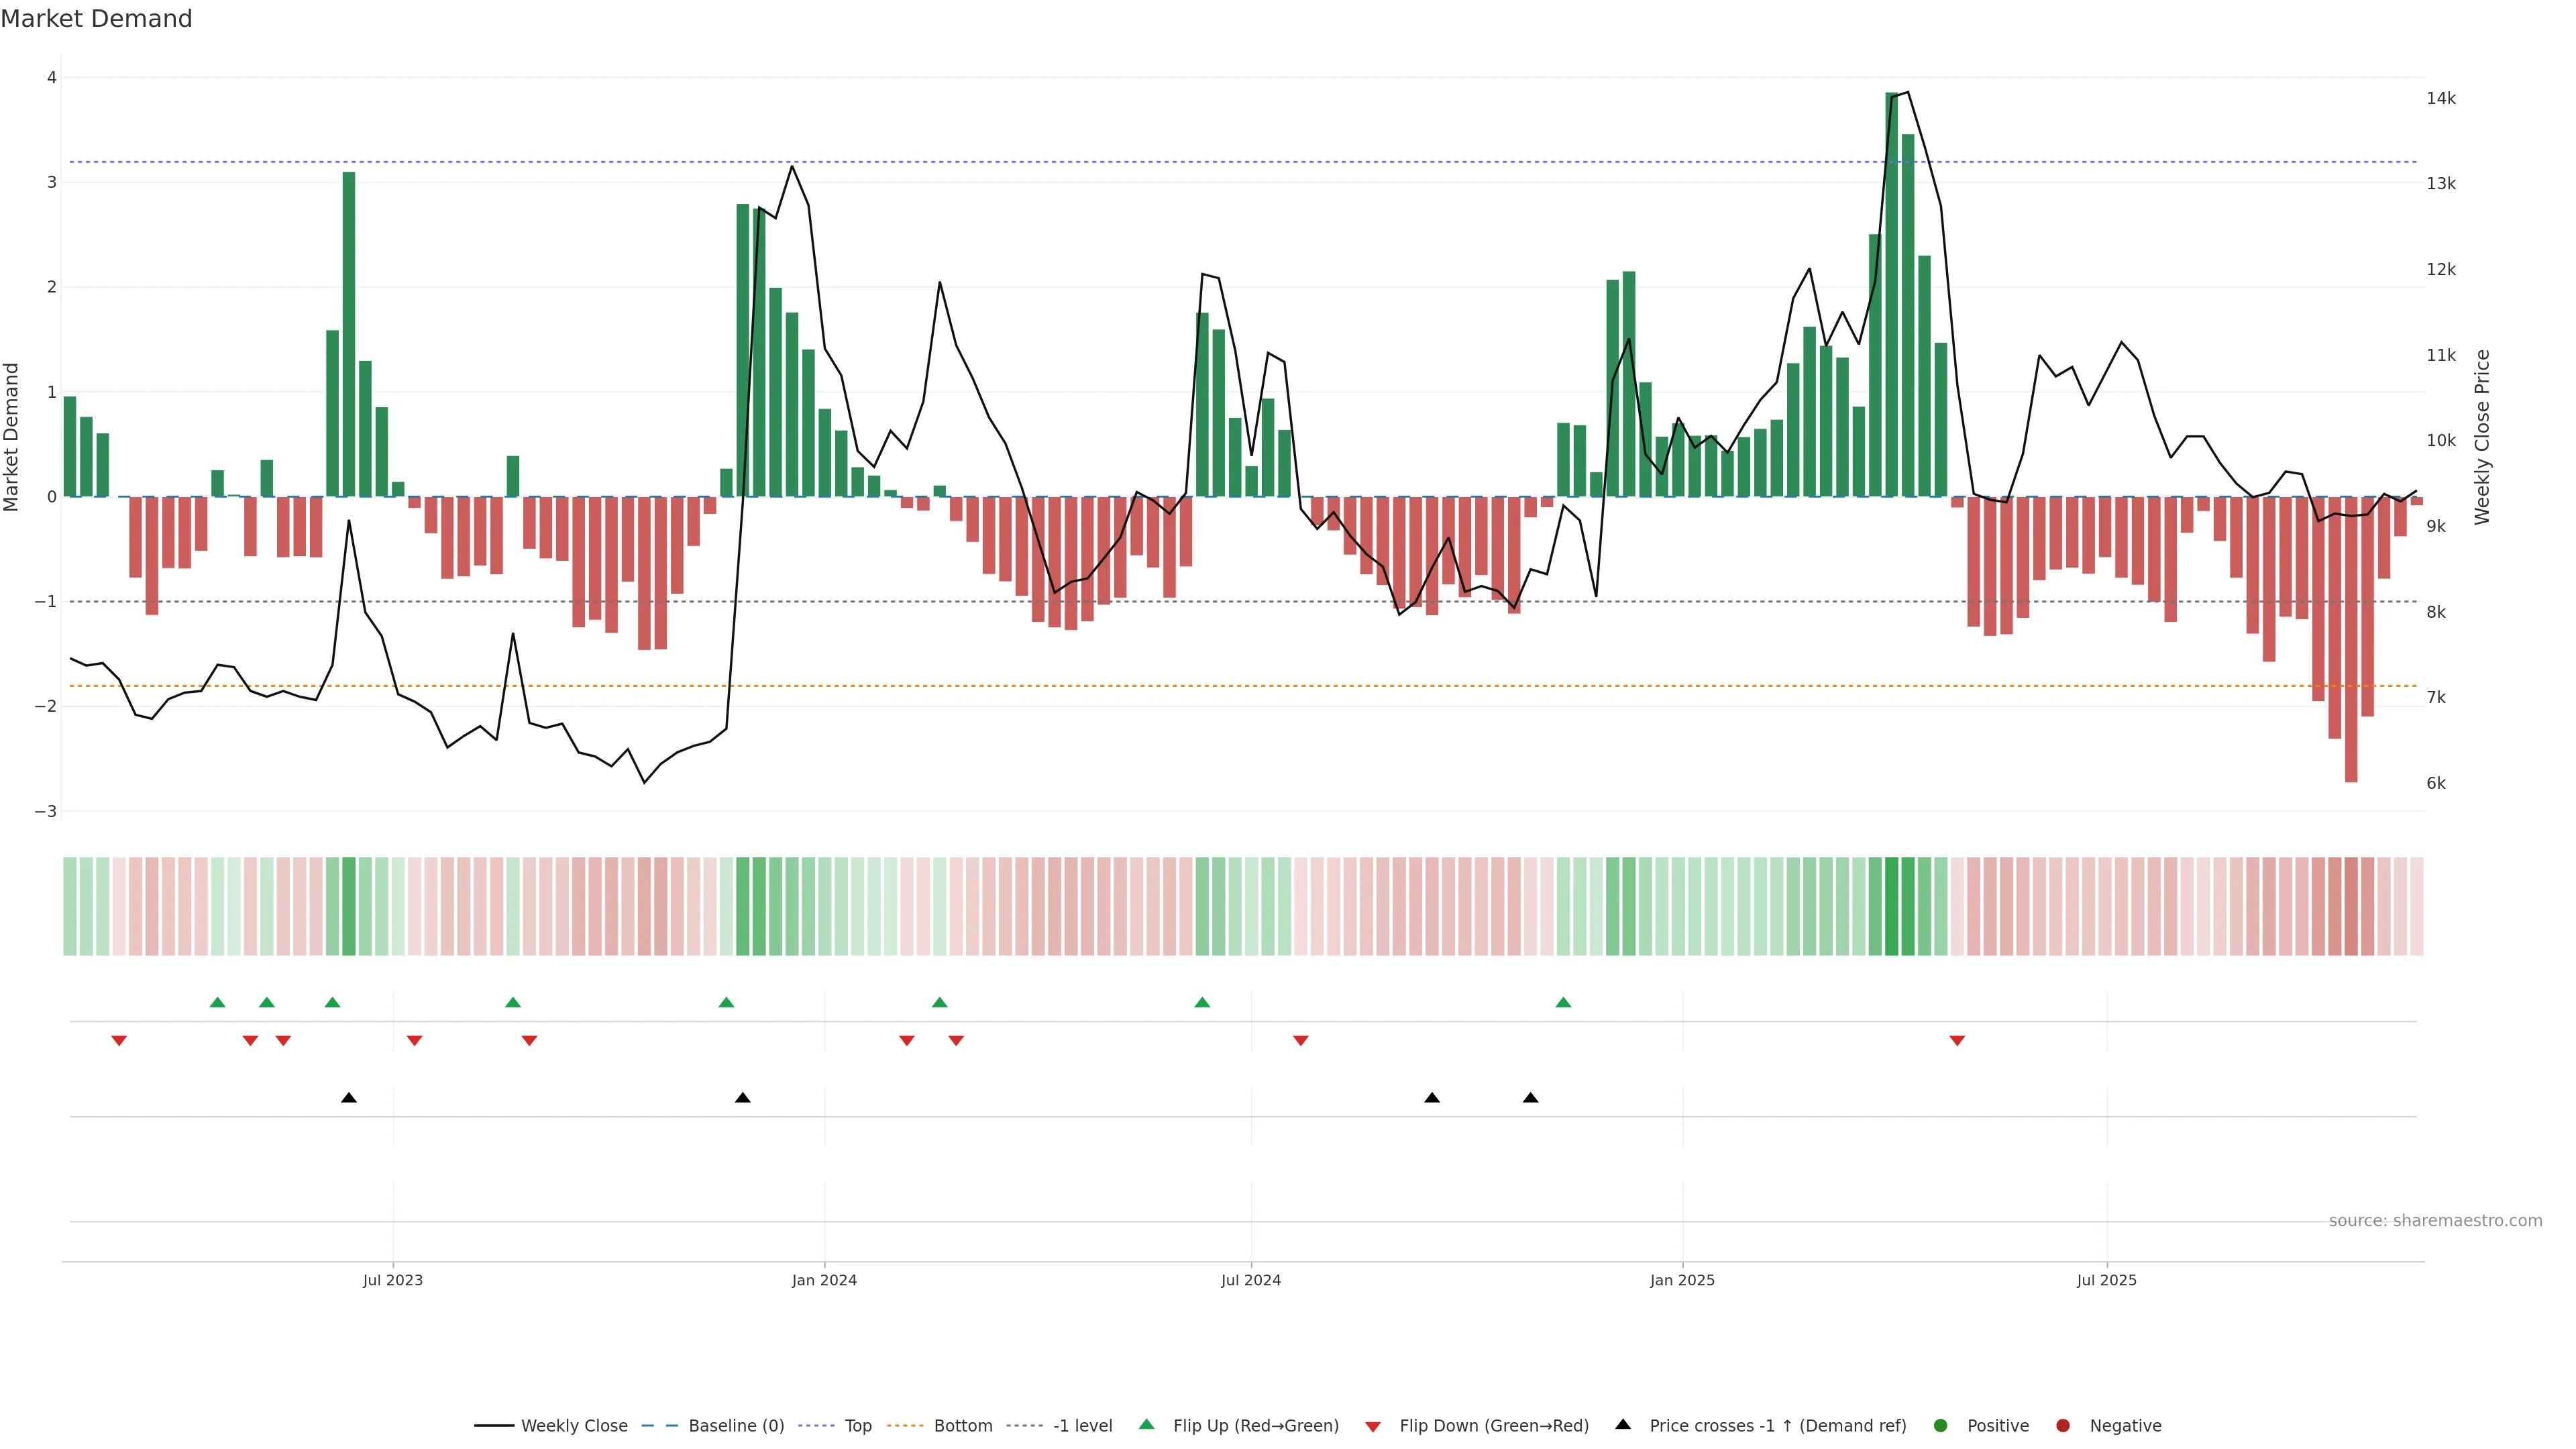Click the Jul 2023 x-axis label
Viewport: 2576px width, 1449px height.
click(393, 1280)
